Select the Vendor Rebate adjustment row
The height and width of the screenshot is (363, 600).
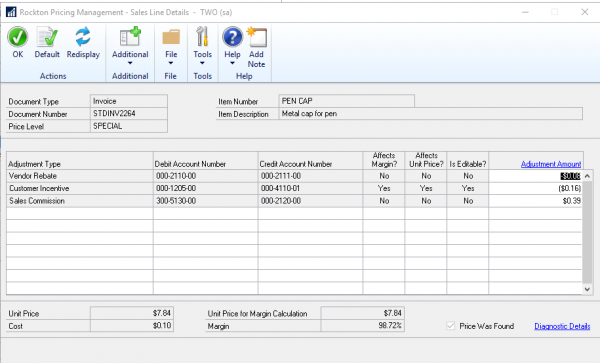click(x=295, y=176)
